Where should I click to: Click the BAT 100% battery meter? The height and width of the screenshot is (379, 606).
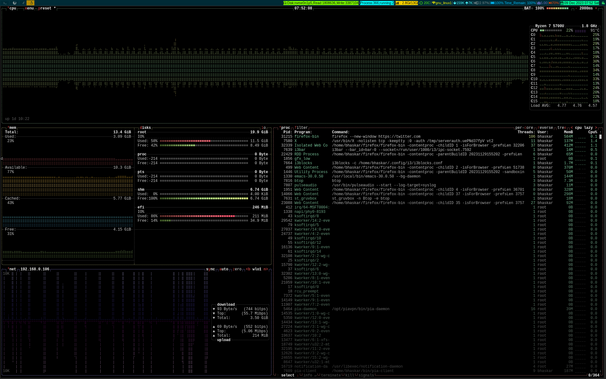click(546, 8)
